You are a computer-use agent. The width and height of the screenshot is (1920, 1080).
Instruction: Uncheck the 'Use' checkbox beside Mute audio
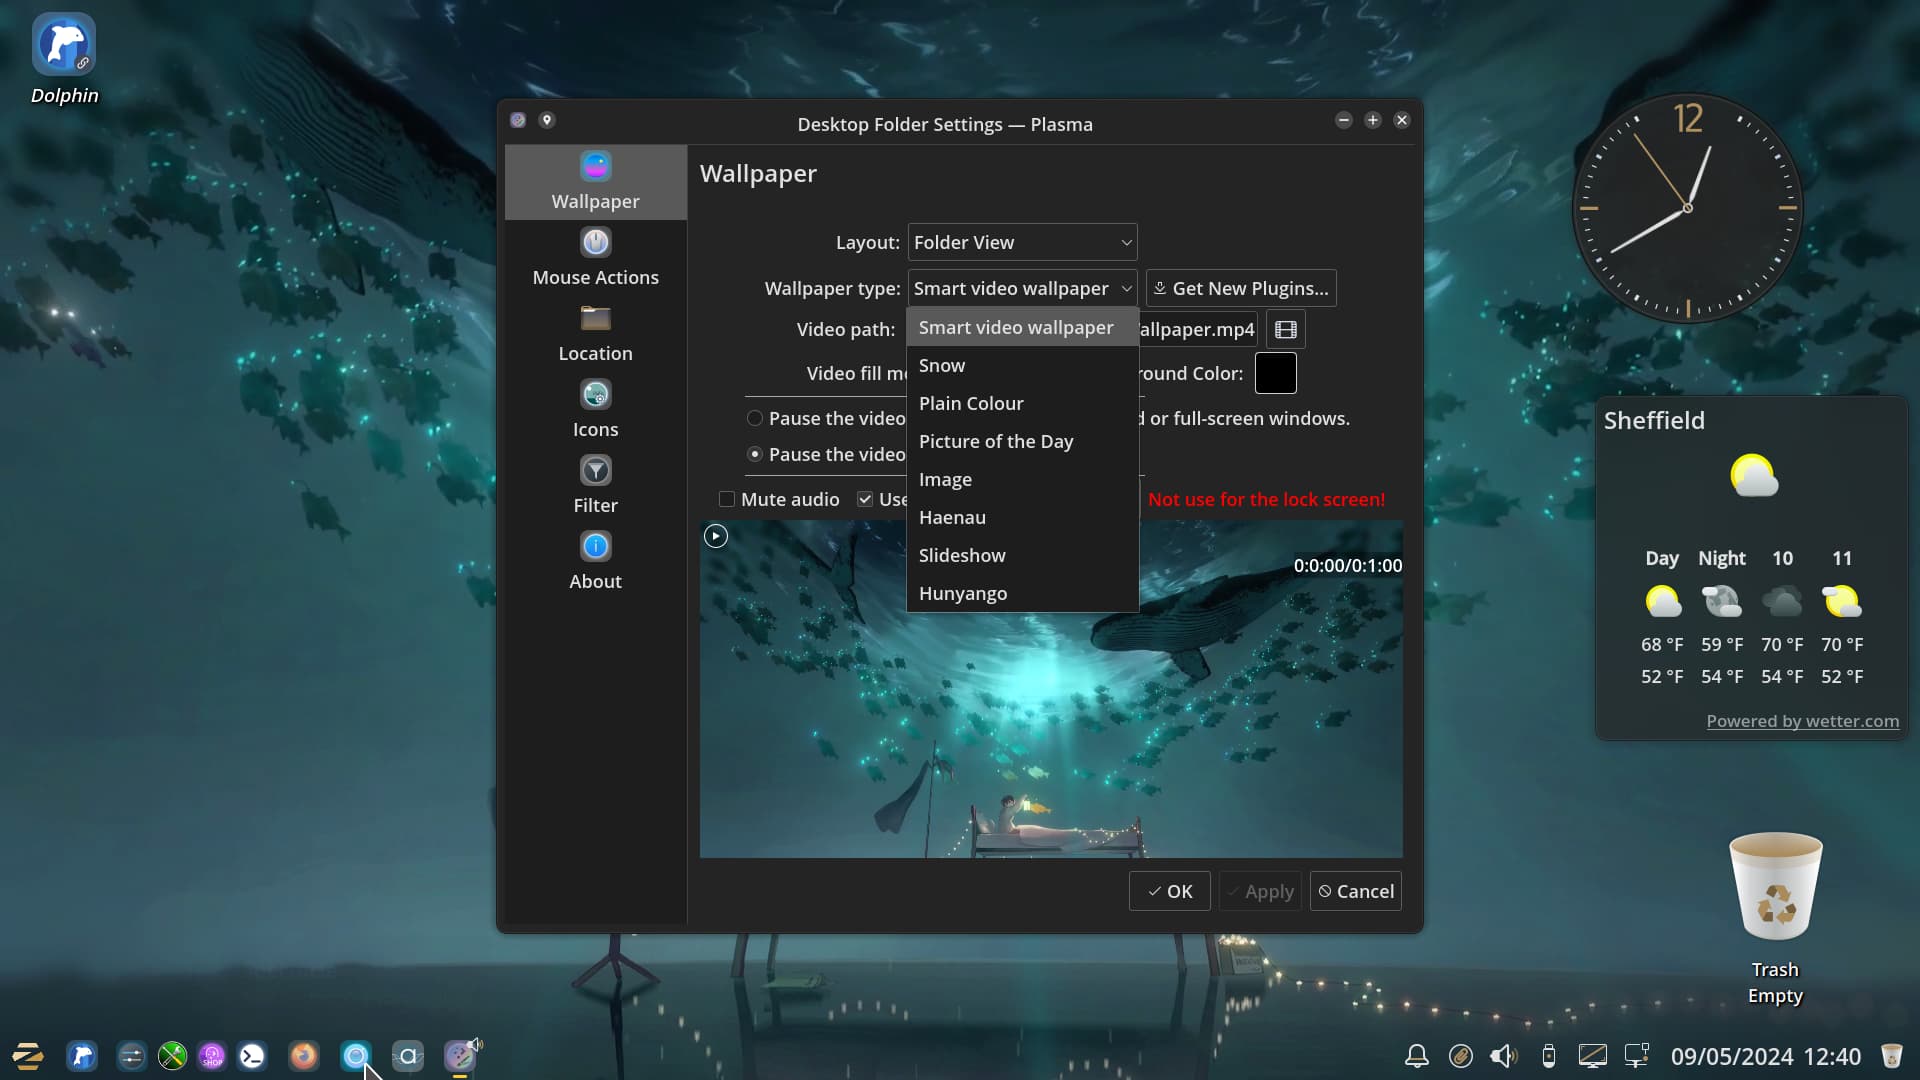[x=865, y=499]
